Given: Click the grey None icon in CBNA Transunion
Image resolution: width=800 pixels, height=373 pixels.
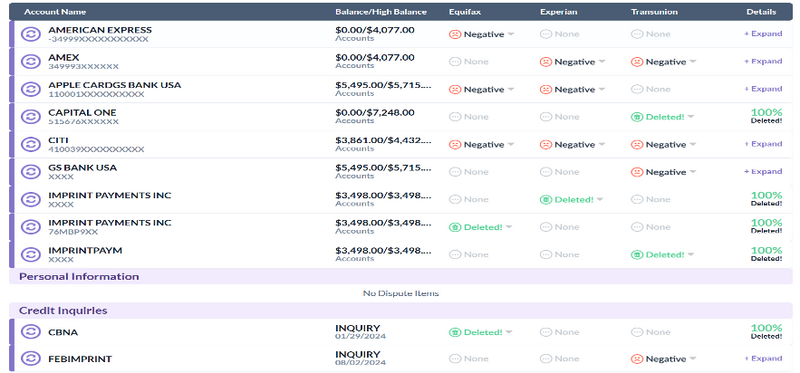Looking at the screenshot, I should [637, 332].
